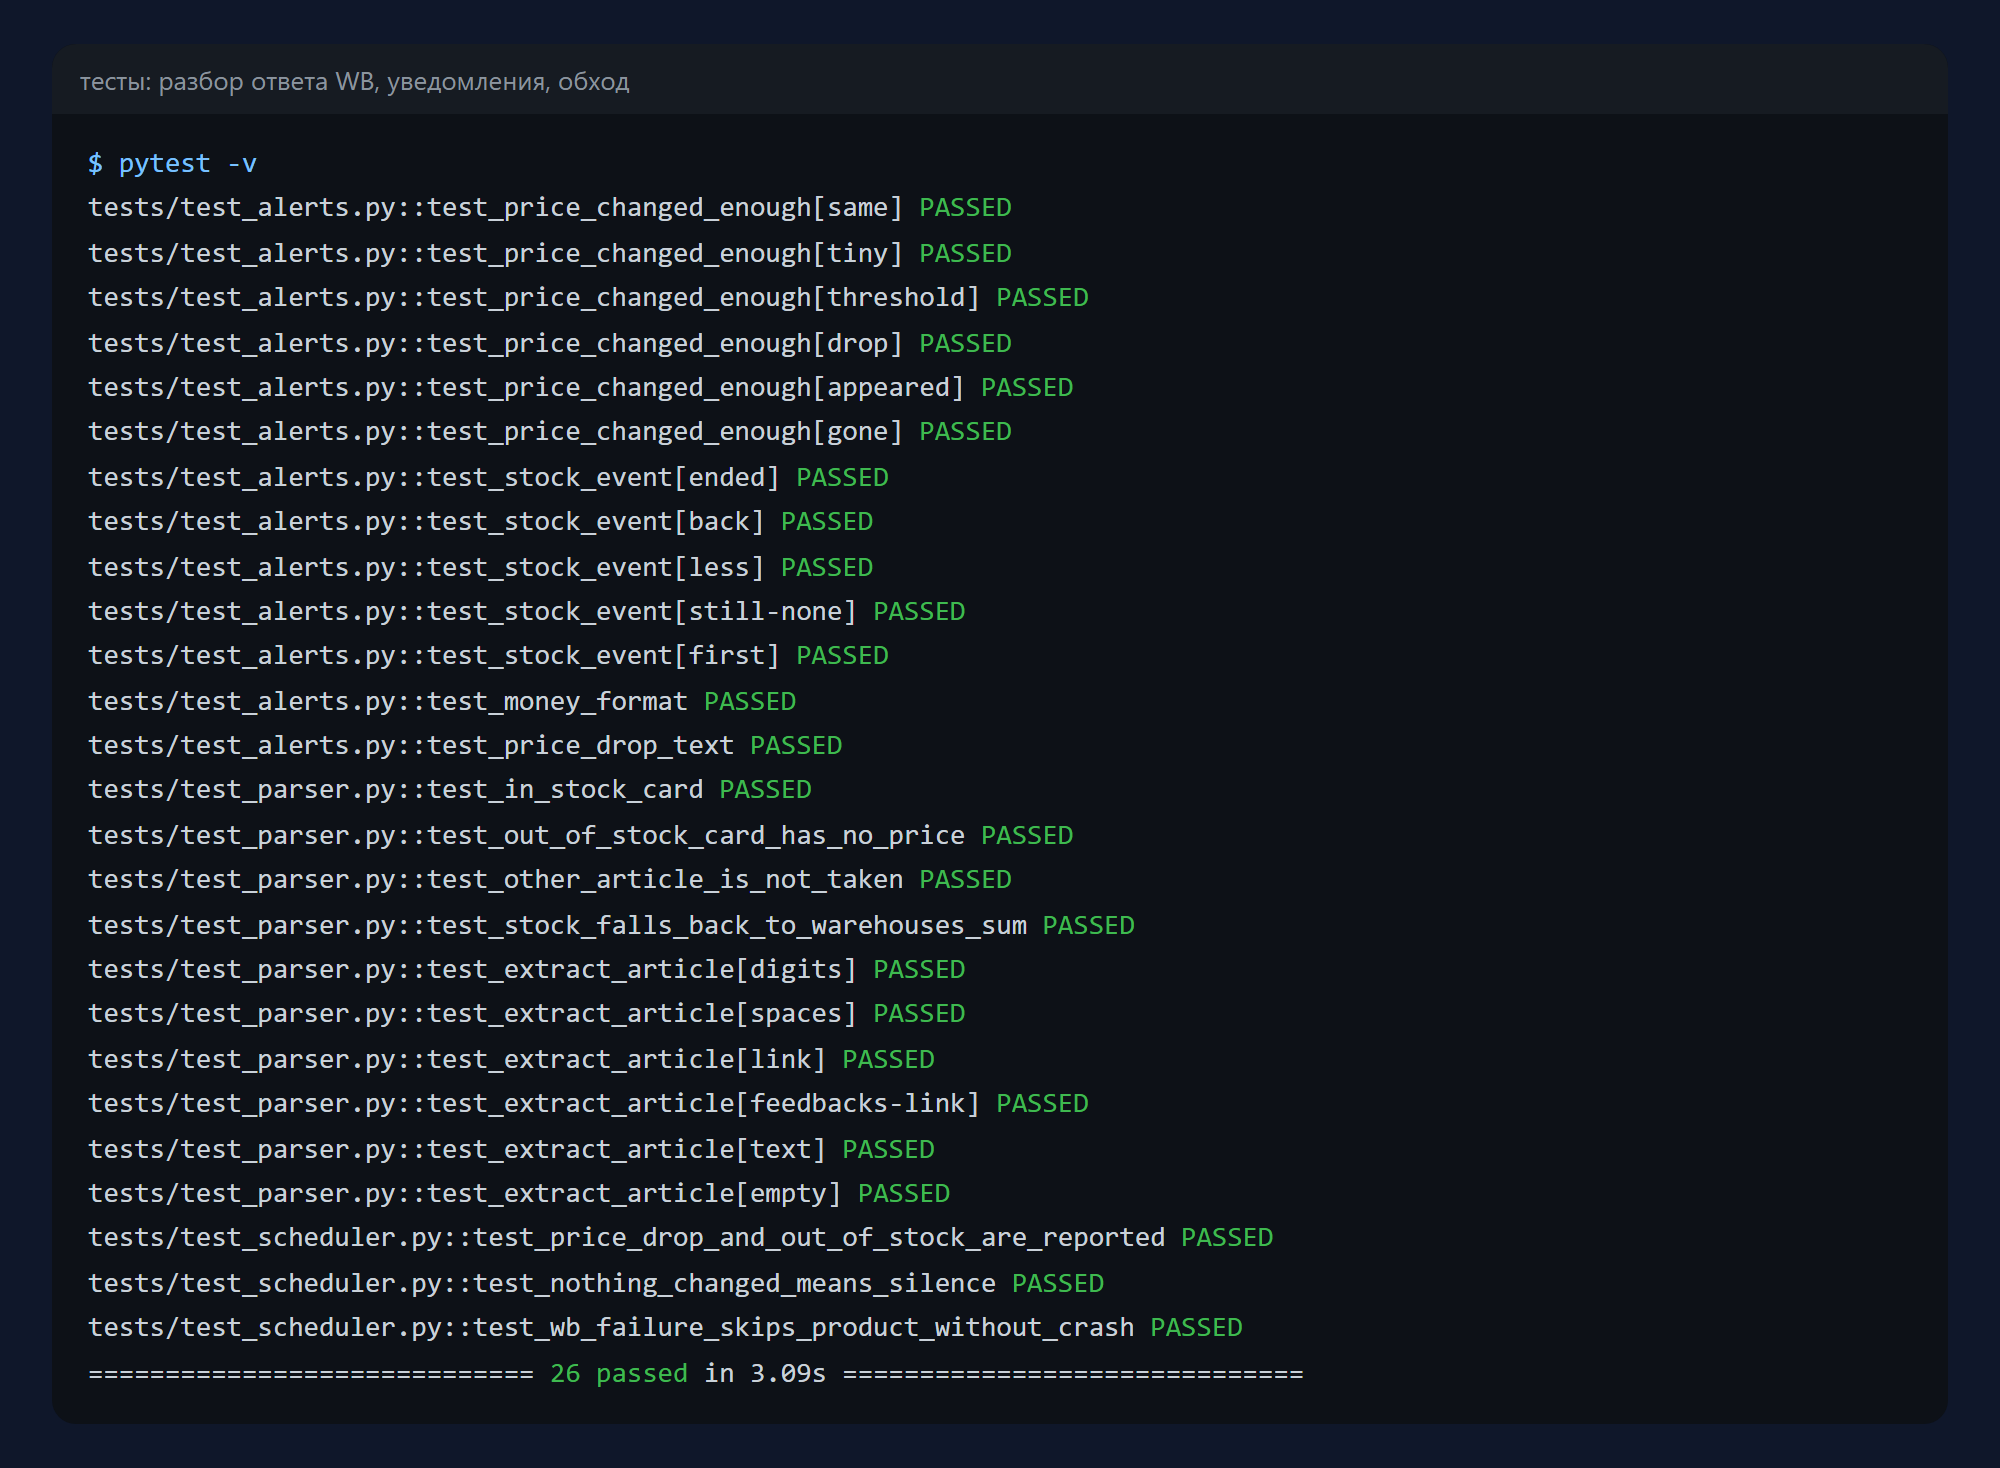Click the test_price_drop_text line

point(465,746)
